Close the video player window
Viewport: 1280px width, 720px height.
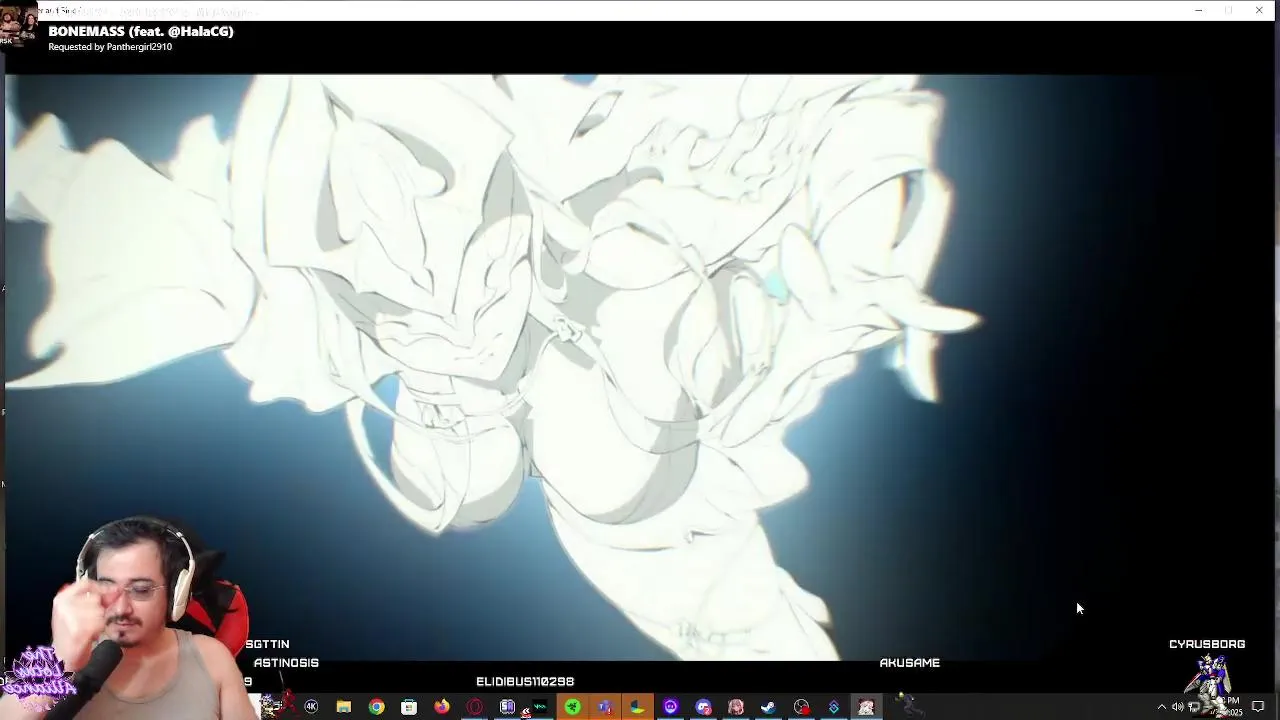tap(1258, 10)
